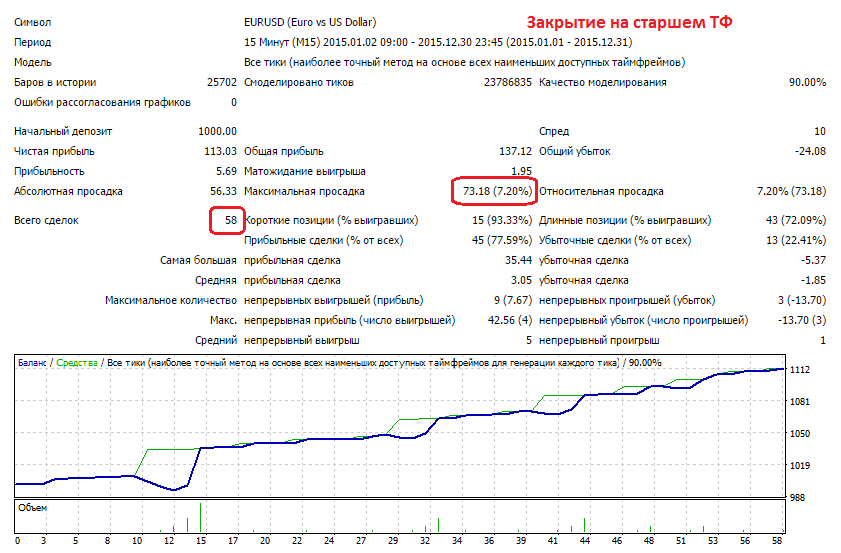Select the initial deposit value 1000.00
Image resolution: width=841 pixels, height=553 pixels.
click(218, 131)
